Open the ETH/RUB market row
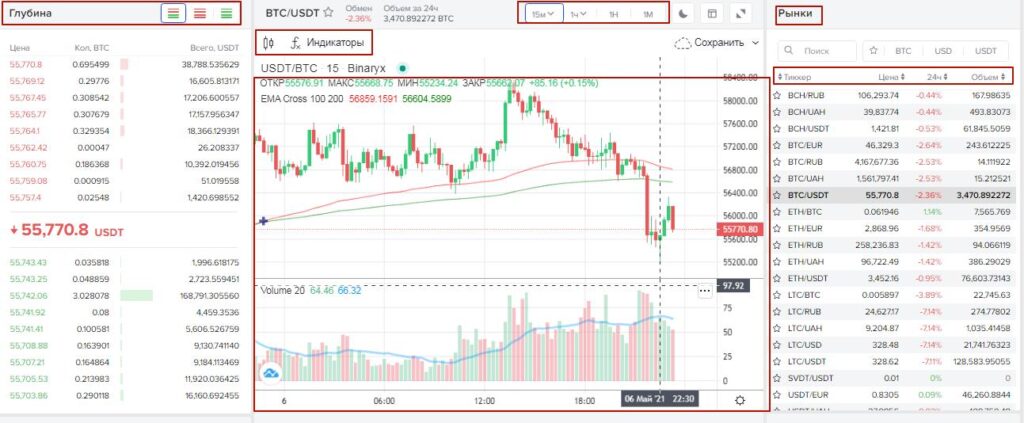1024x423 pixels. coord(892,245)
